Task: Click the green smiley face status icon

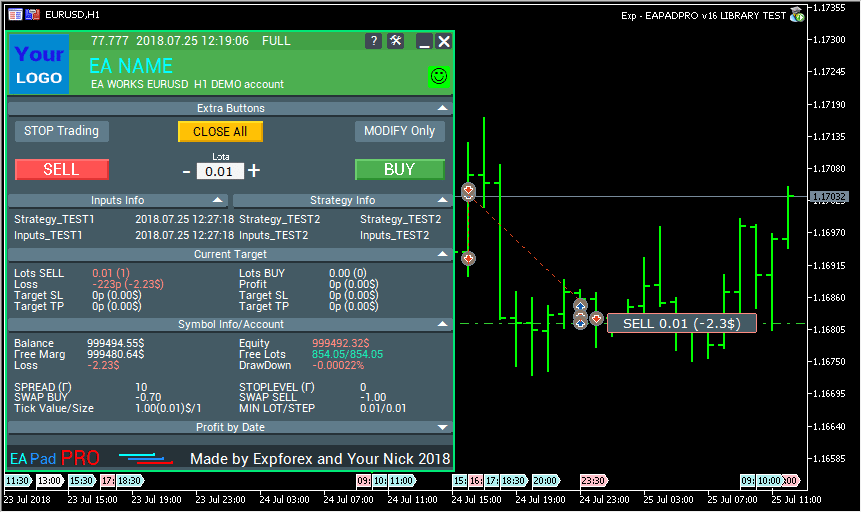Action: click(438, 76)
